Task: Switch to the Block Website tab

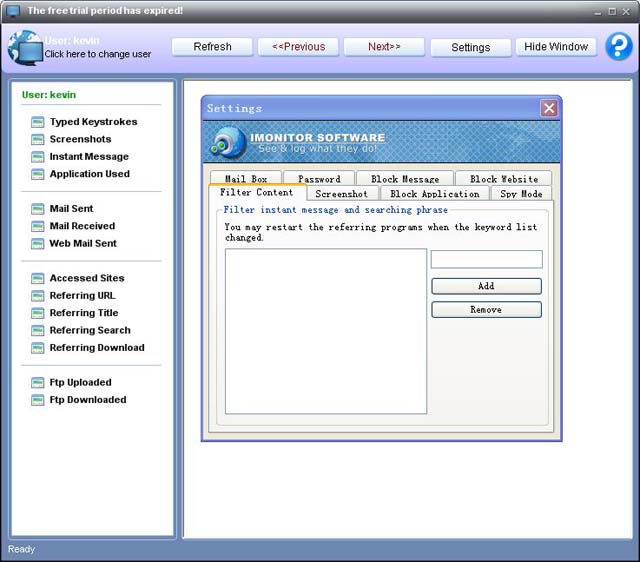Action: point(504,179)
